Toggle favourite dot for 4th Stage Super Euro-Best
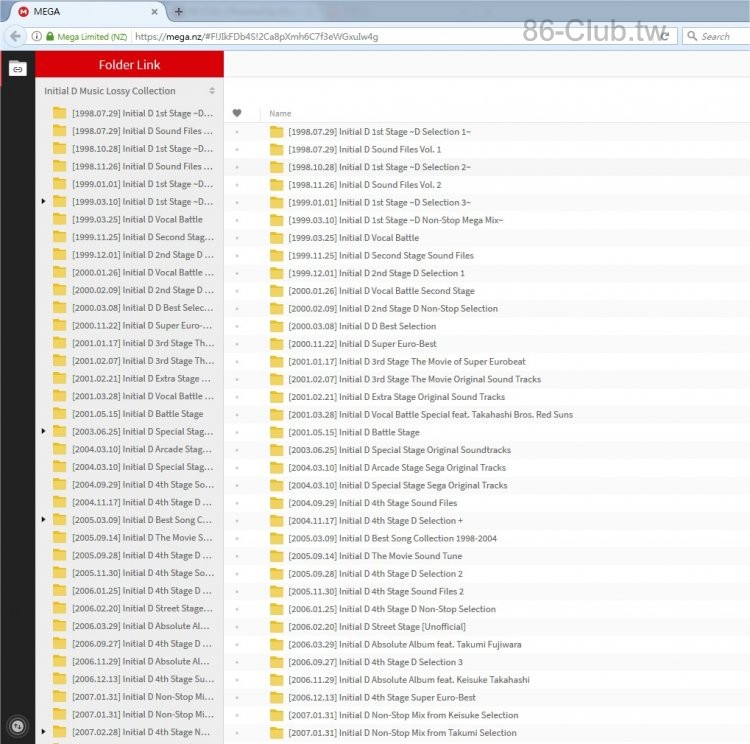Image resolution: width=750 pixels, height=744 pixels. click(237, 698)
